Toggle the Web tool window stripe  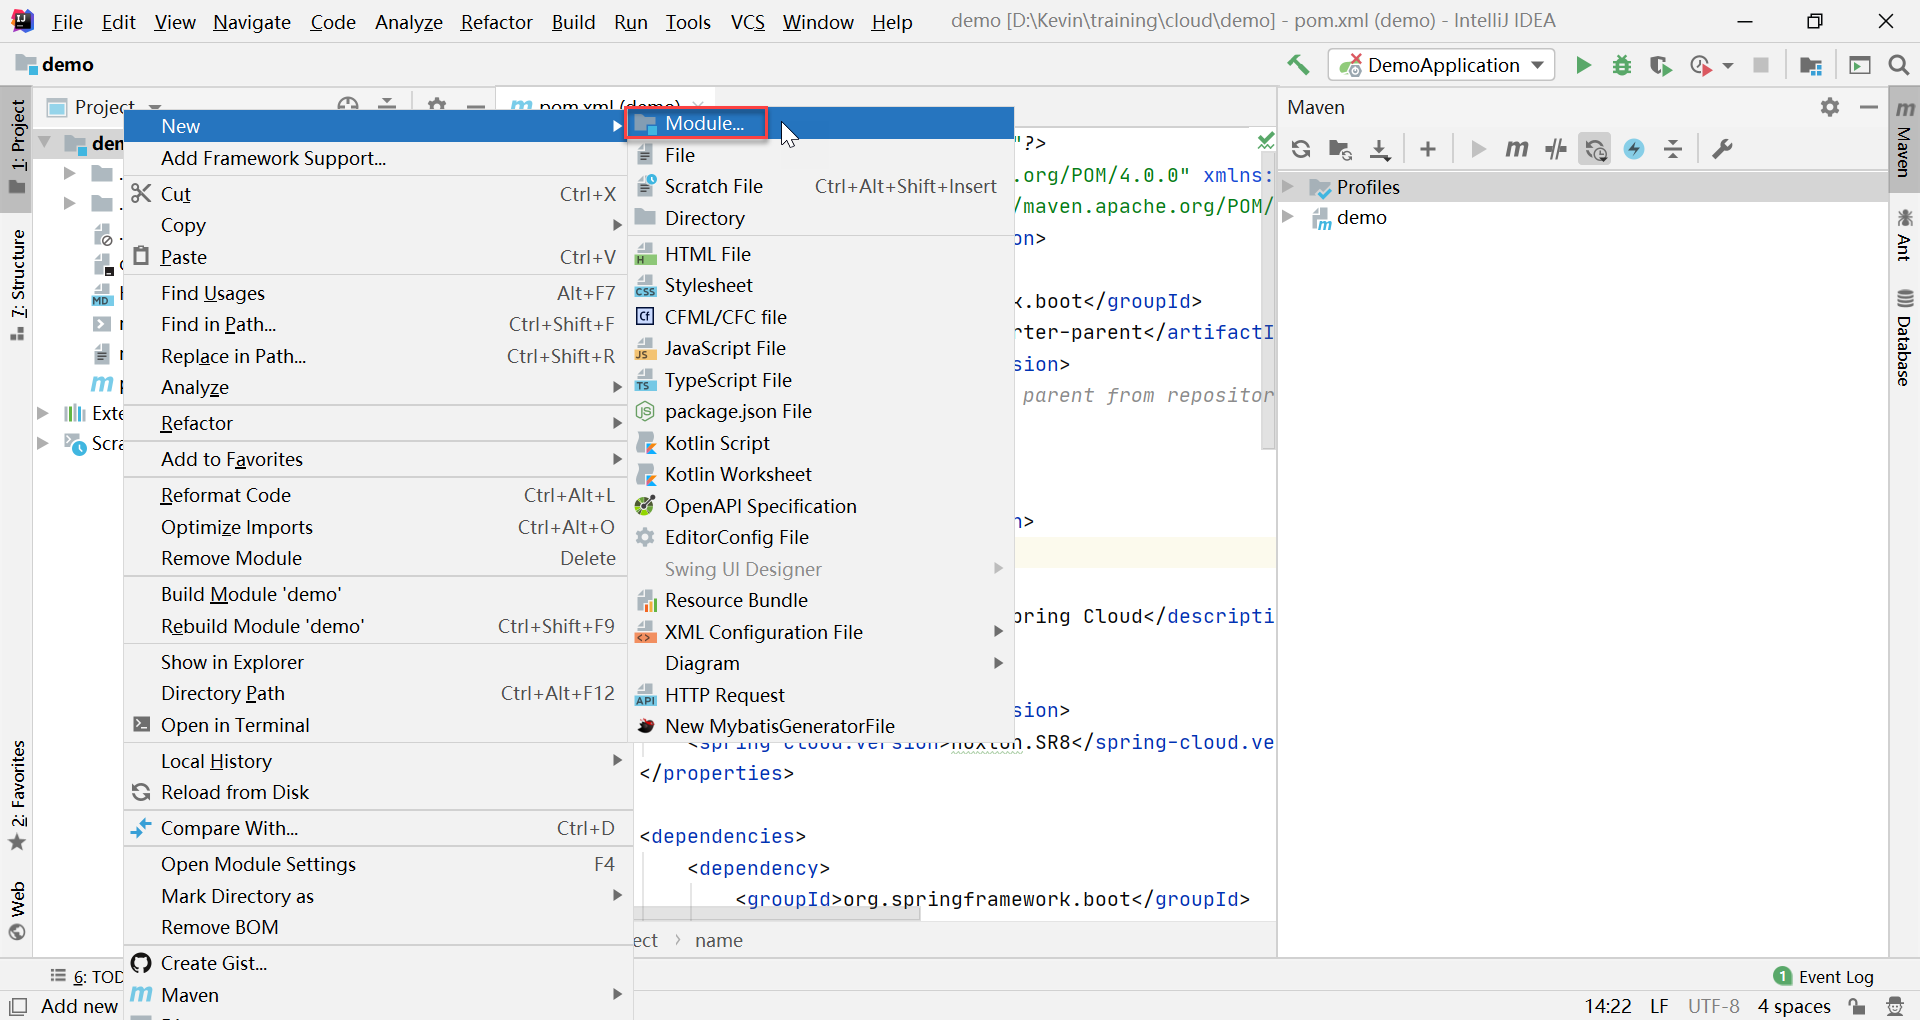point(17,910)
